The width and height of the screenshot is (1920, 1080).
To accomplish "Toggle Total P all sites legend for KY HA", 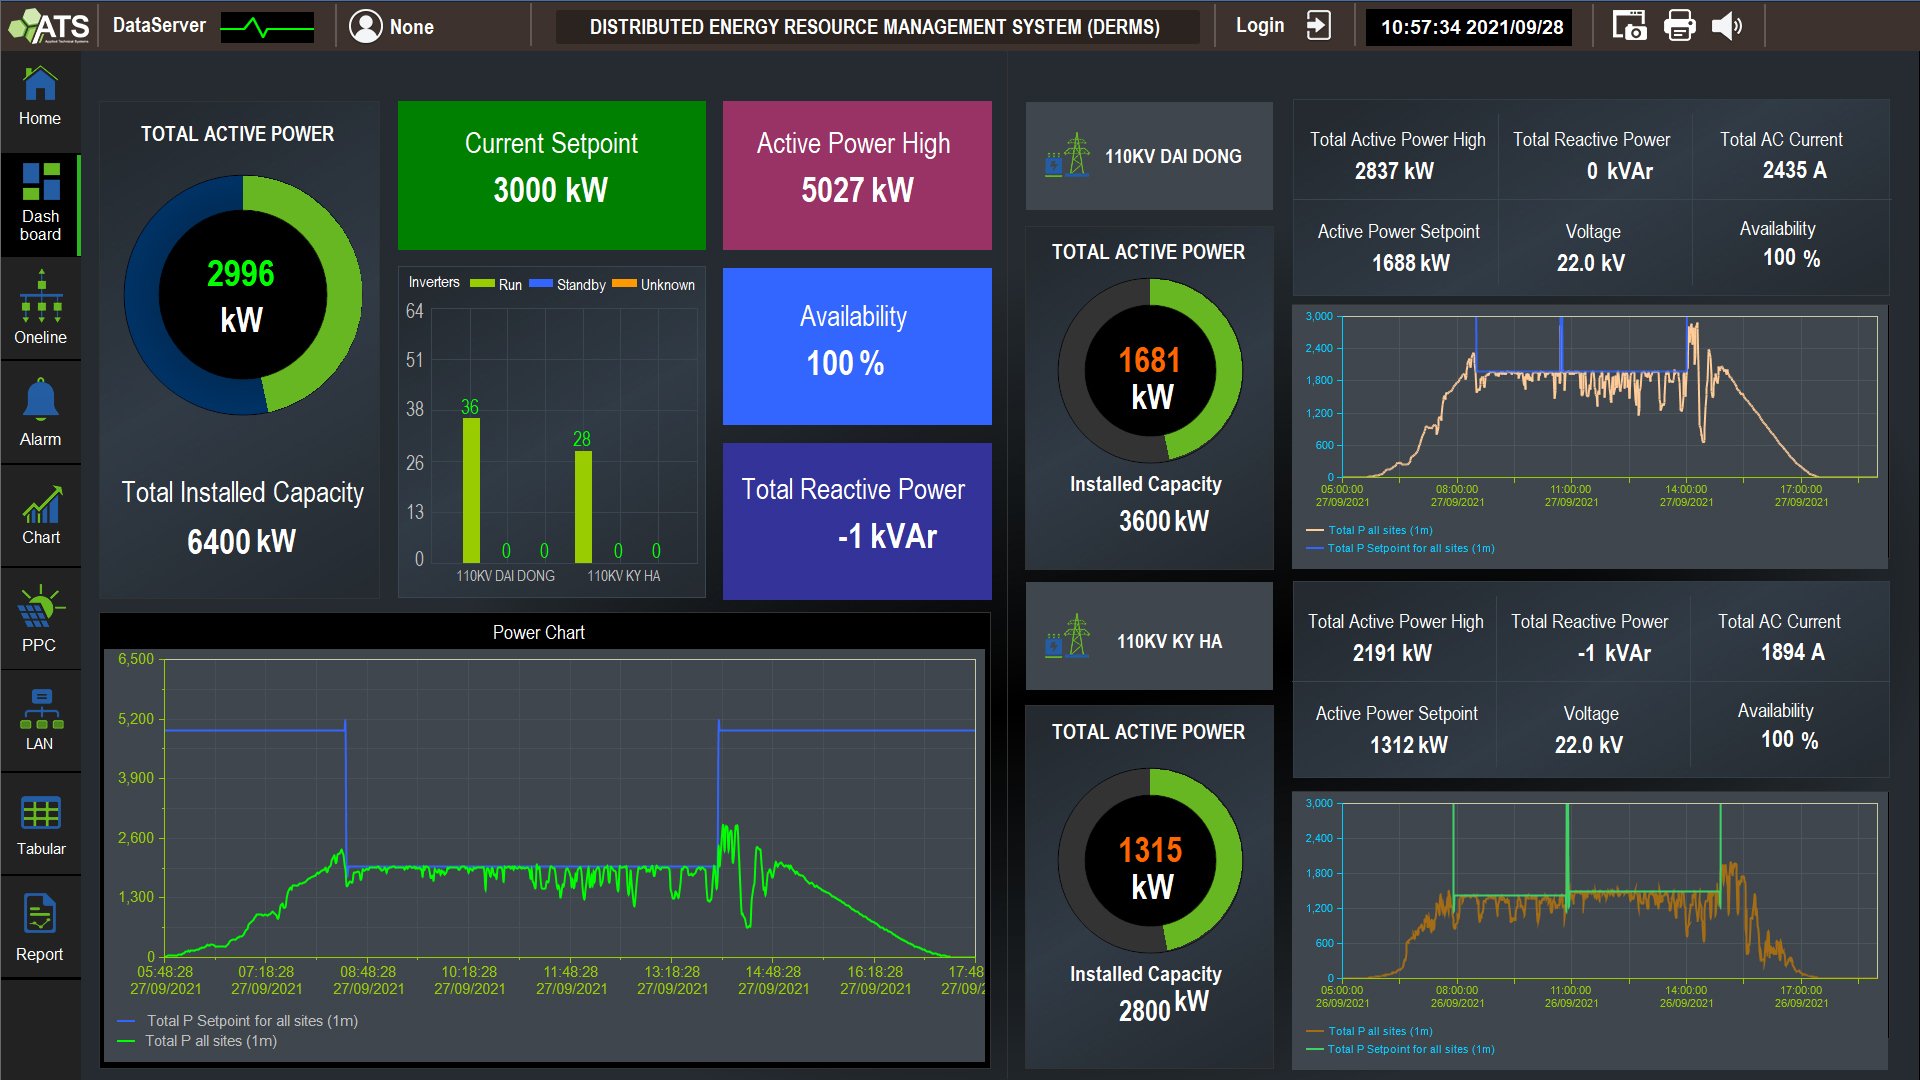I will [1370, 1031].
